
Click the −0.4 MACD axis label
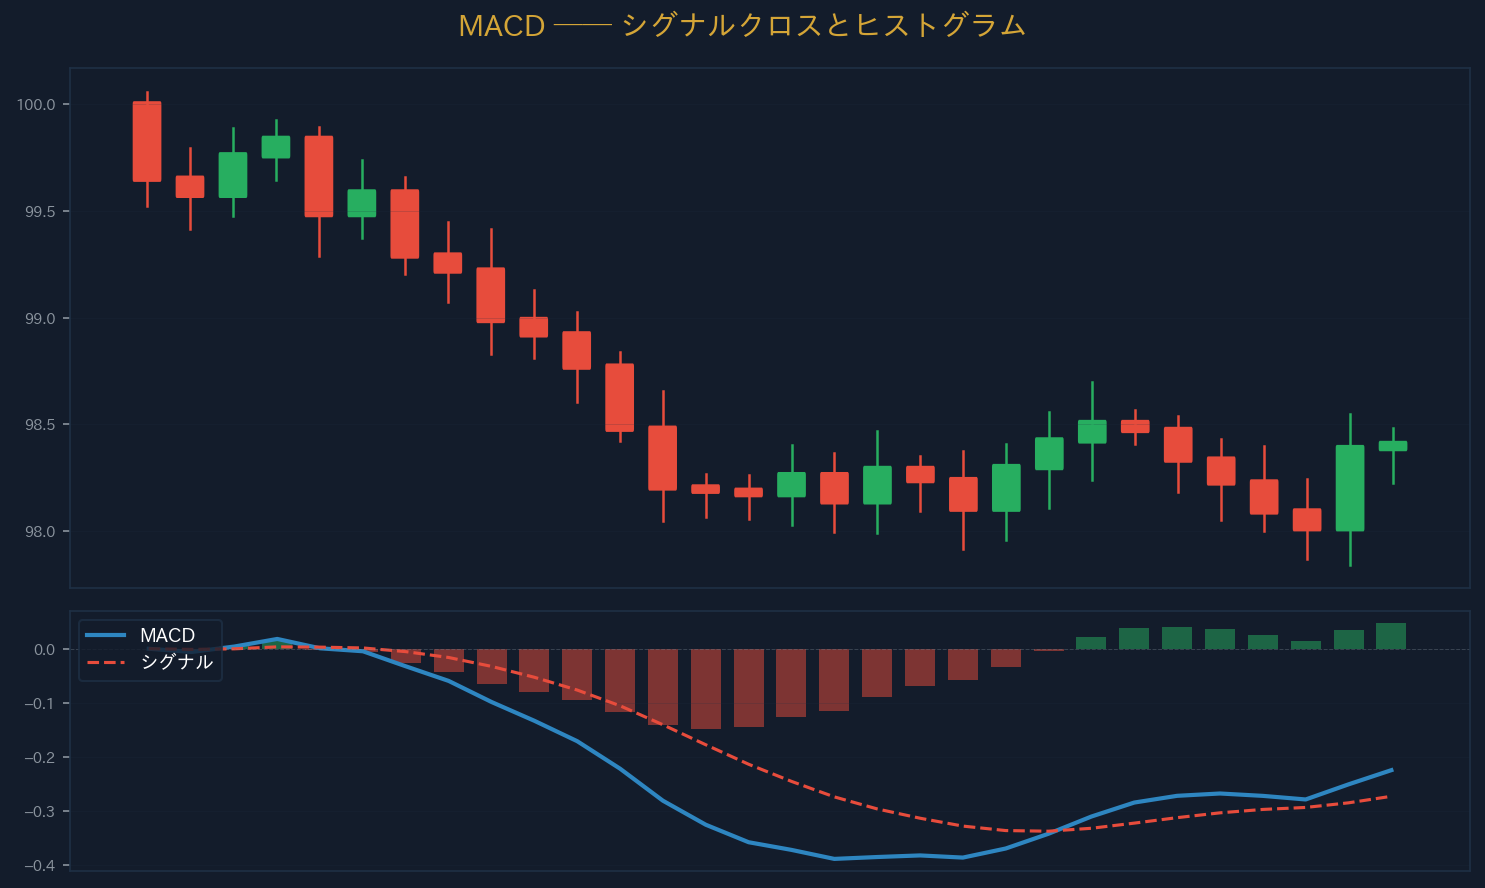click(40, 865)
